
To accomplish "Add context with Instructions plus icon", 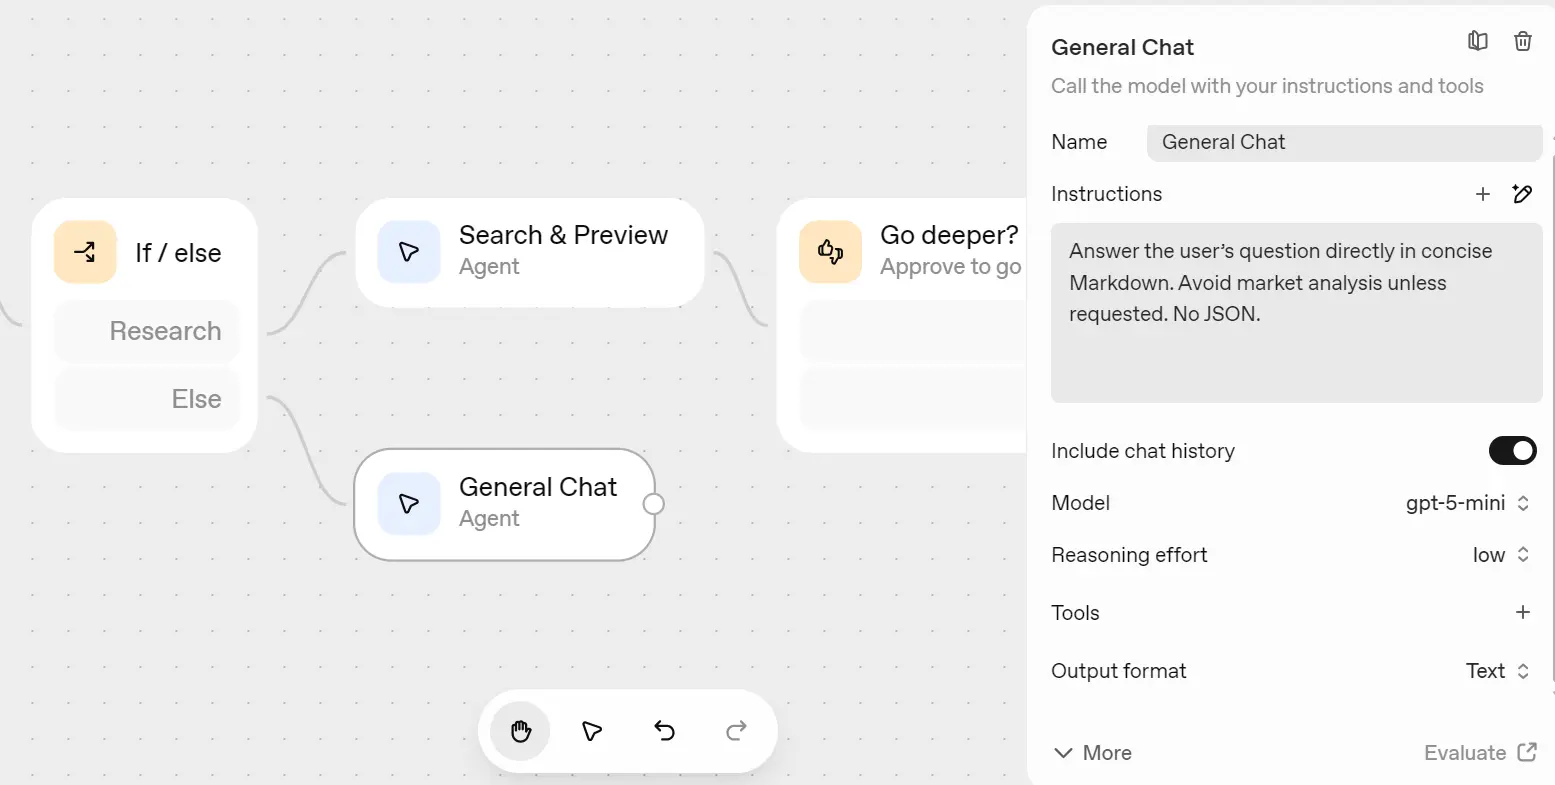I will tap(1483, 194).
